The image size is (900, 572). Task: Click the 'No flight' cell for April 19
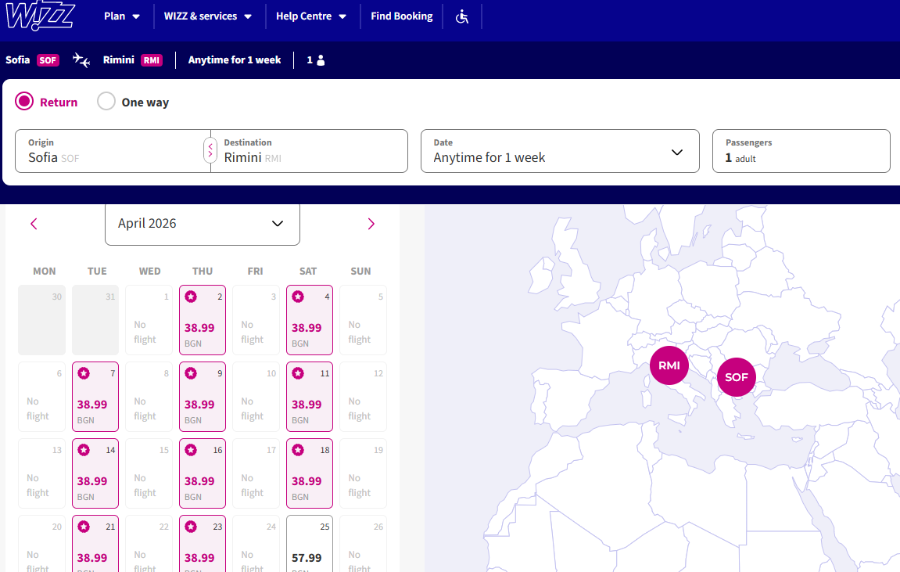tap(363, 473)
